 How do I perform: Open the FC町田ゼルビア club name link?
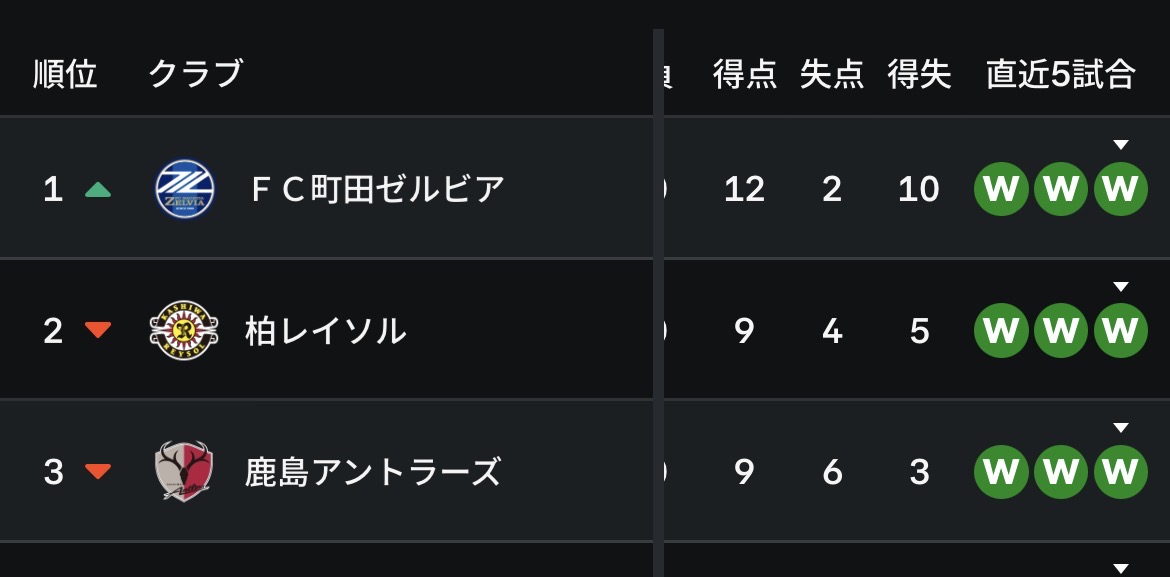pyautogui.click(x=378, y=190)
